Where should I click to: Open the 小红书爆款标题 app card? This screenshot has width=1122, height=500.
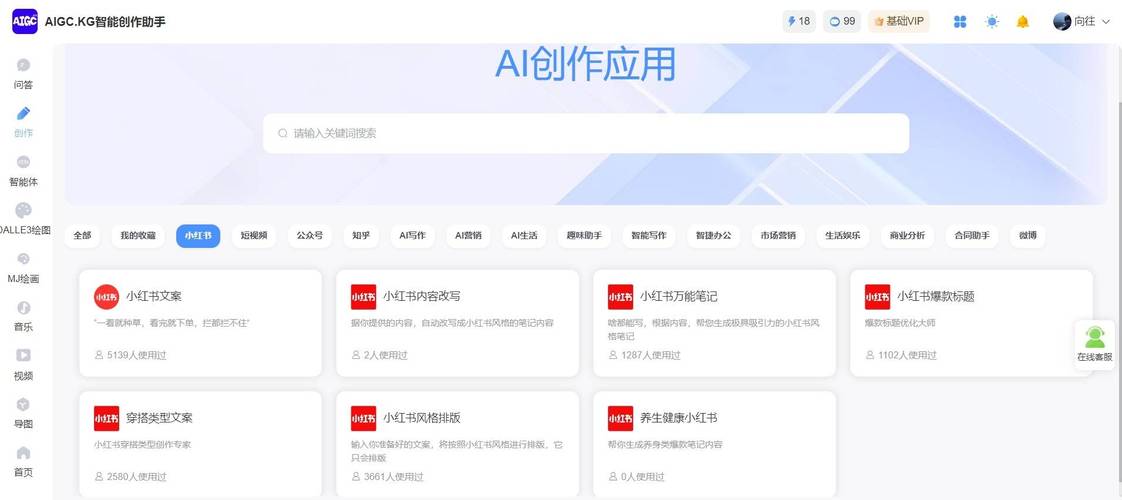pyautogui.click(x=970, y=322)
